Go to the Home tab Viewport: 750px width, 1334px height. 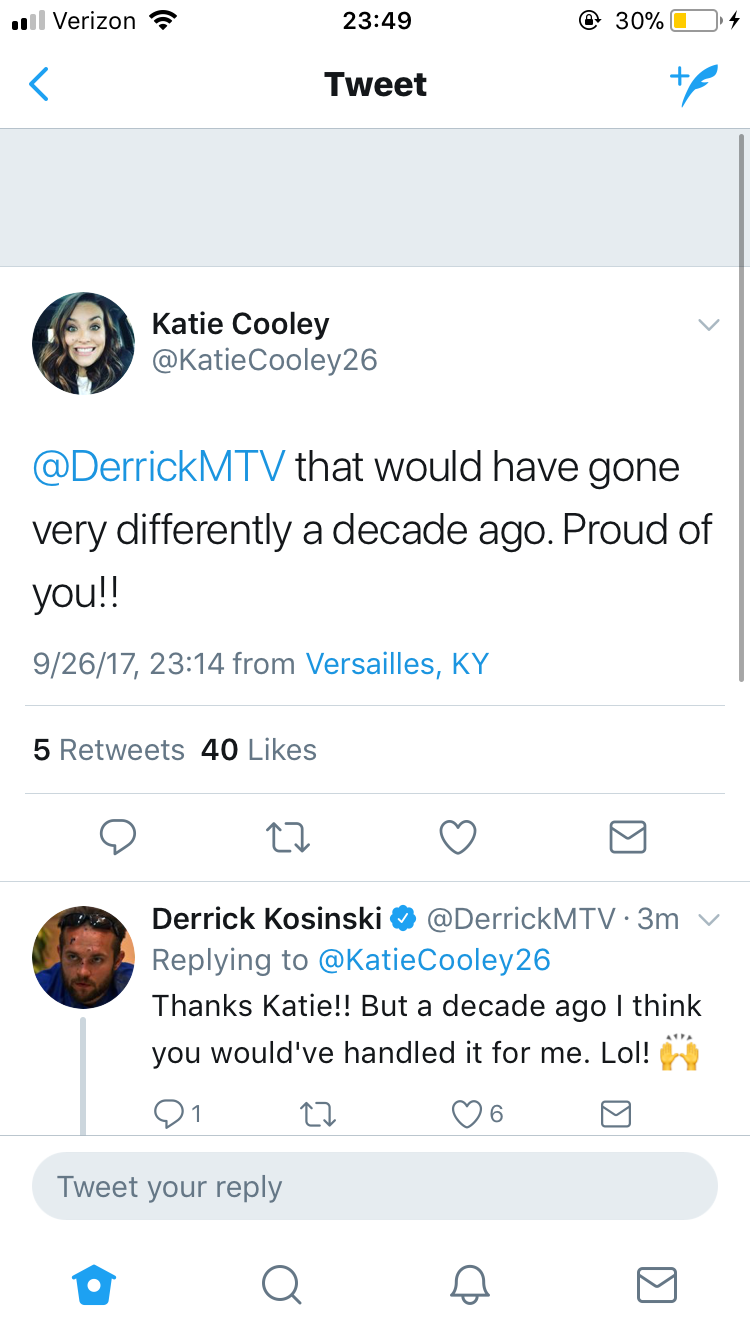click(94, 1284)
